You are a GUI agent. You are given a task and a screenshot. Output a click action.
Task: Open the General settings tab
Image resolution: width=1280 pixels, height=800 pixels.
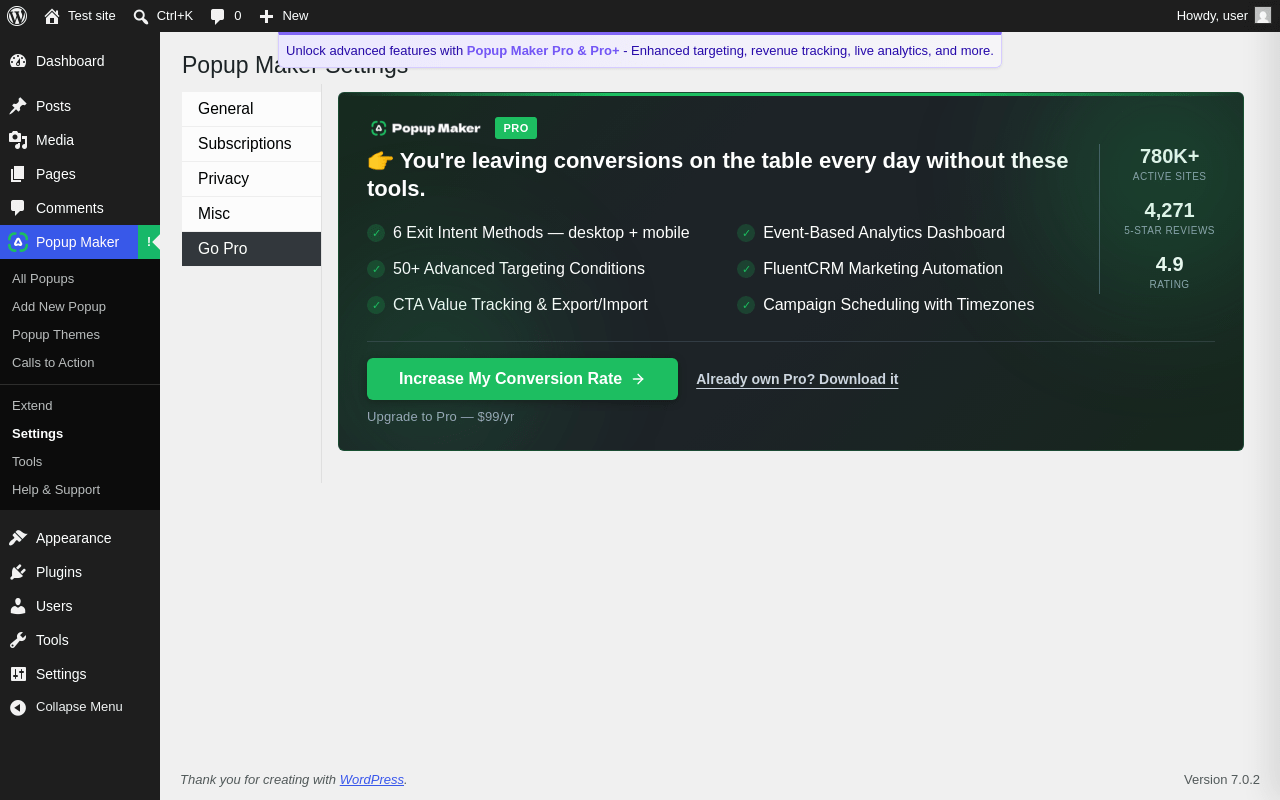pyautogui.click(x=251, y=109)
